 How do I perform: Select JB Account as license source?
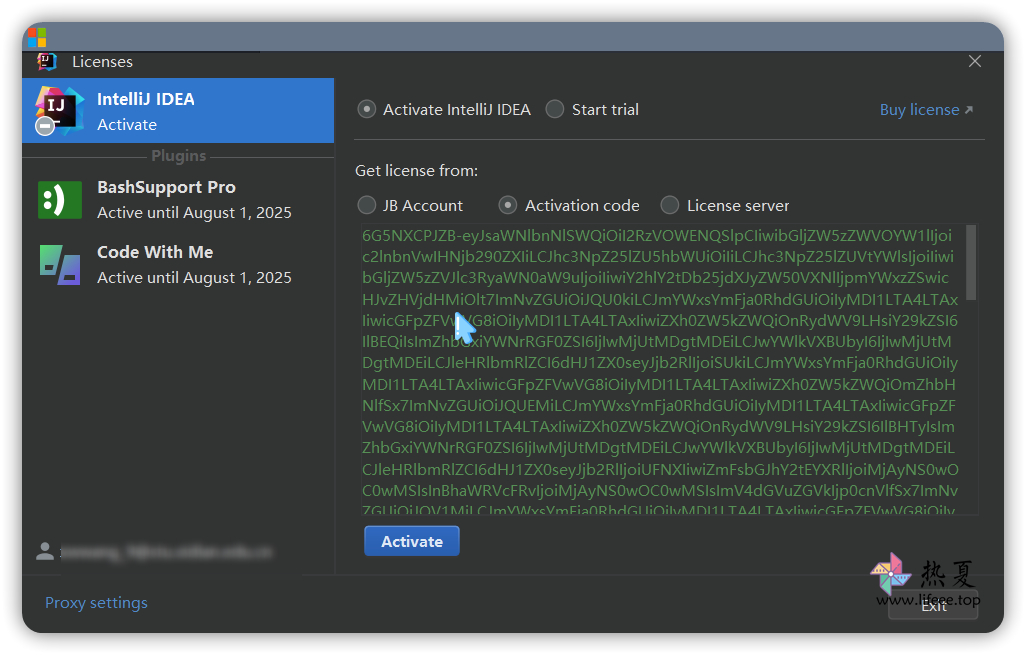367,206
